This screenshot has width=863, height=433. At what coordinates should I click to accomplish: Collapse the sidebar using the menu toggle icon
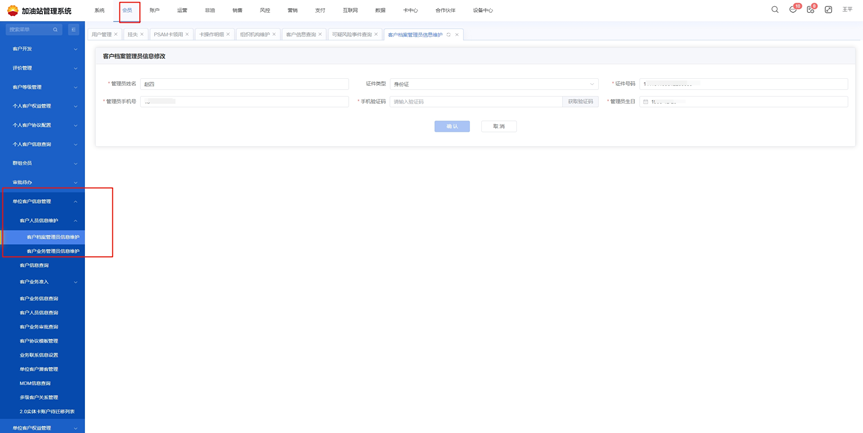click(x=73, y=30)
